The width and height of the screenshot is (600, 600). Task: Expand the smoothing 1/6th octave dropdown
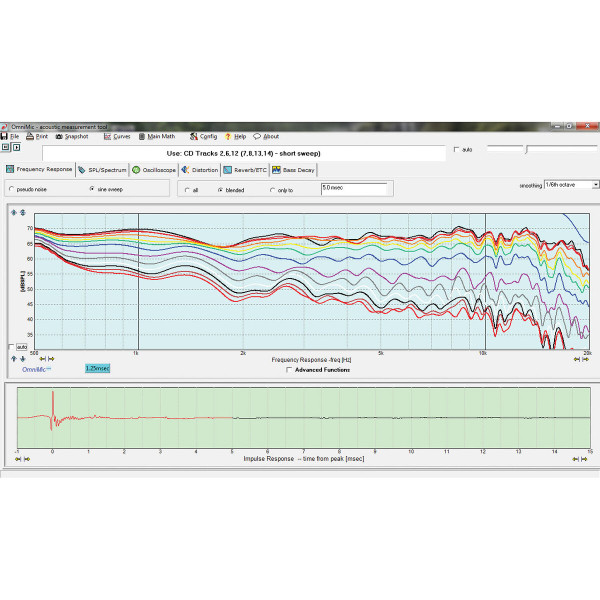tap(595, 185)
